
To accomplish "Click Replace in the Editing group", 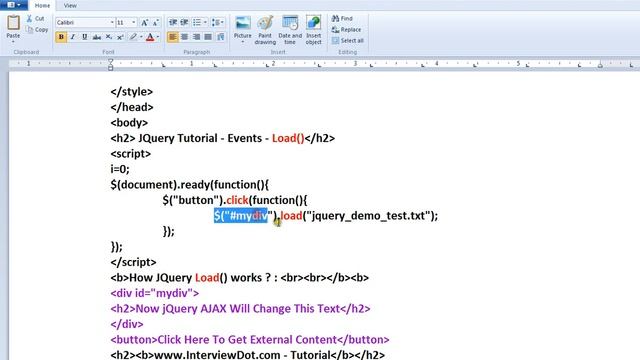I will pyautogui.click(x=346, y=30).
